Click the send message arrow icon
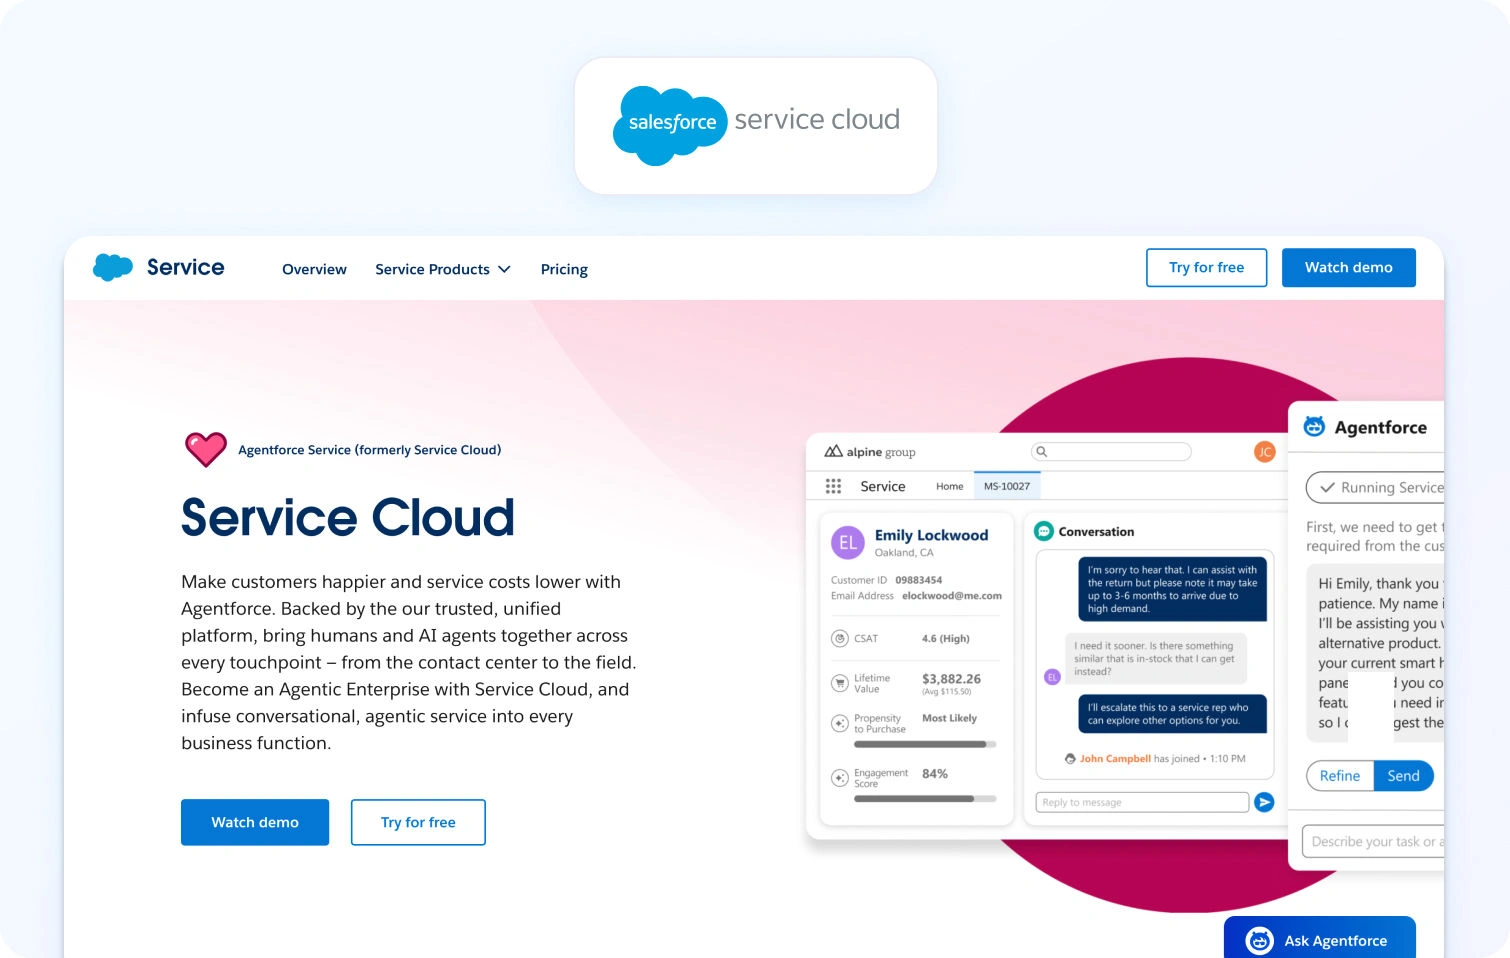1510x958 pixels. [1264, 802]
